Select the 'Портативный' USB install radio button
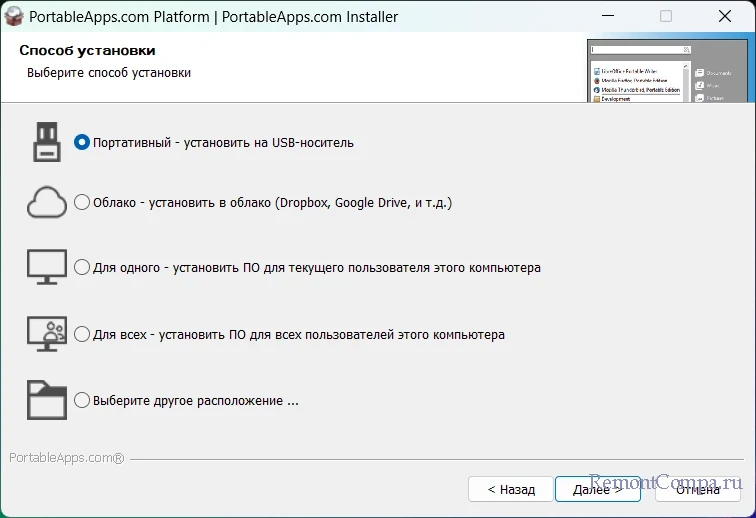This screenshot has height=518, width=756. pos(82,142)
